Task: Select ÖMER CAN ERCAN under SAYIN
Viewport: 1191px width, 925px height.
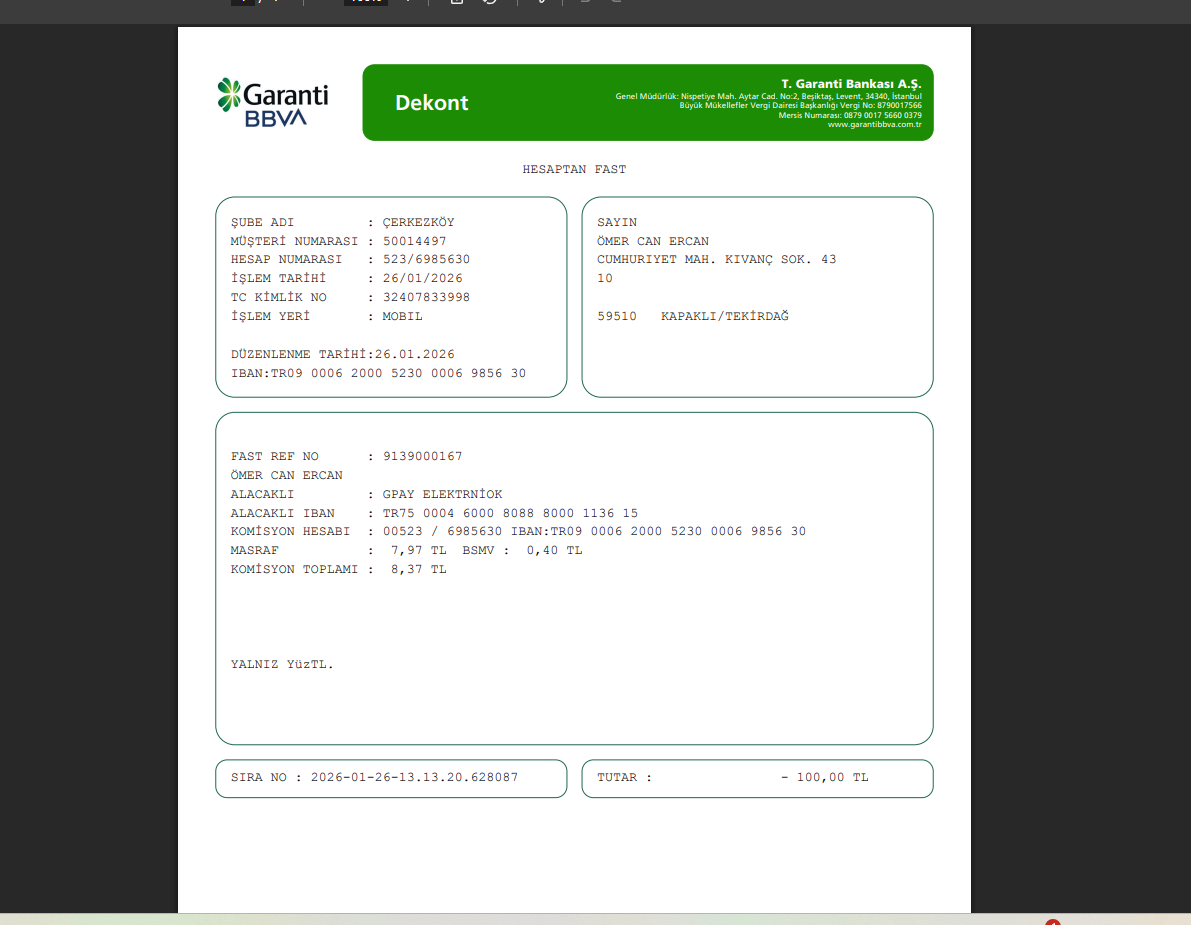Action: 652,242
